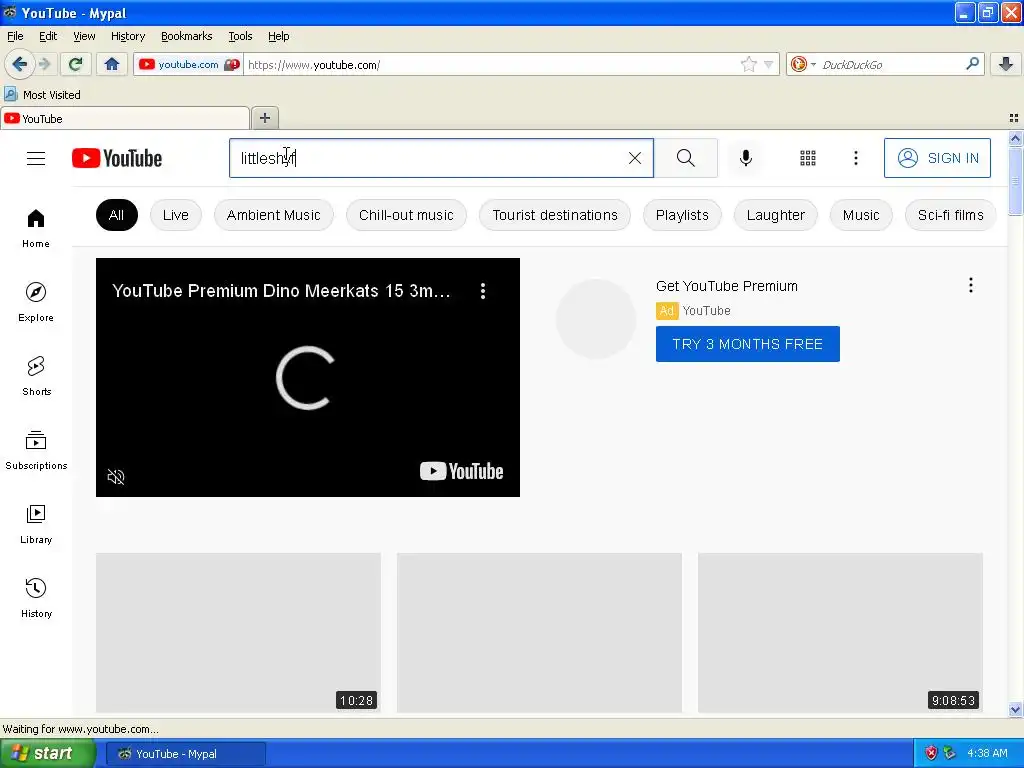Open YouTube settings three-dot menu
The width and height of the screenshot is (1024, 768).
click(x=856, y=158)
